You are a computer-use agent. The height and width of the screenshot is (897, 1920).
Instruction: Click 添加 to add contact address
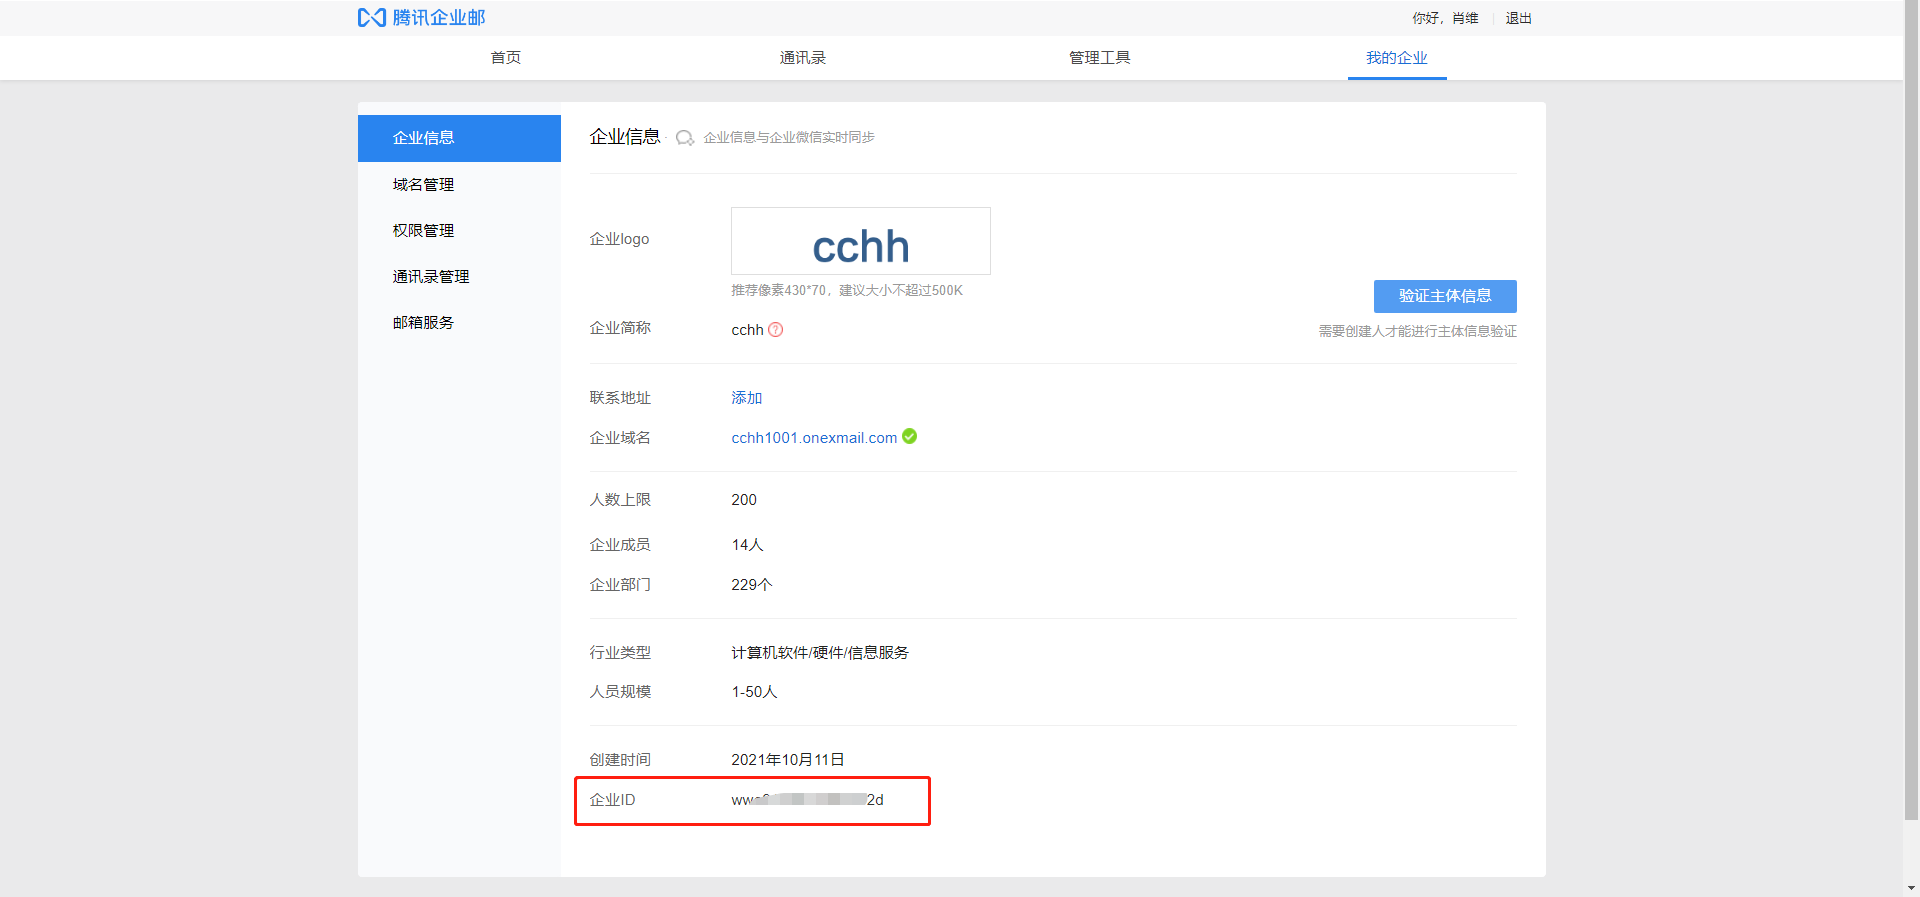(747, 398)
